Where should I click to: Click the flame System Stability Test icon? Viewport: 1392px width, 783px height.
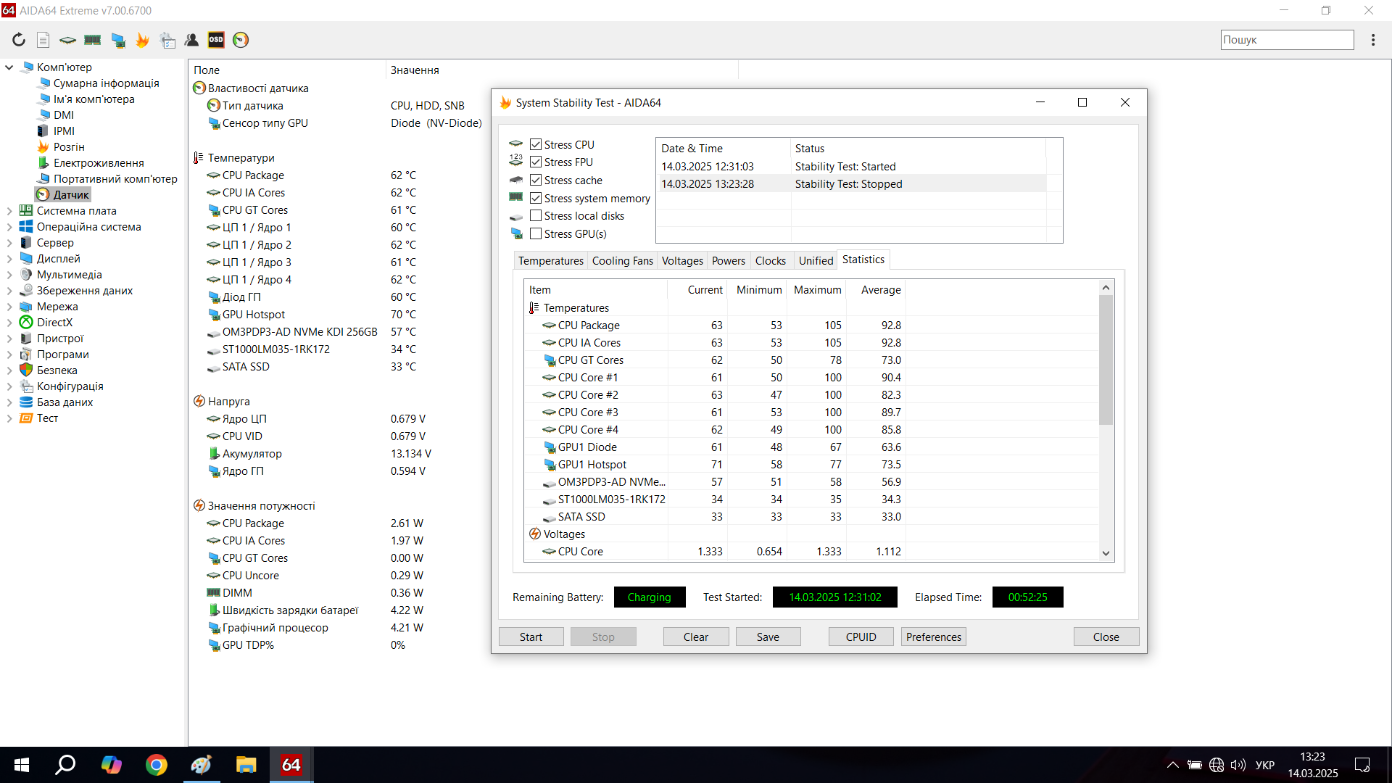click(x=142, y=40)
